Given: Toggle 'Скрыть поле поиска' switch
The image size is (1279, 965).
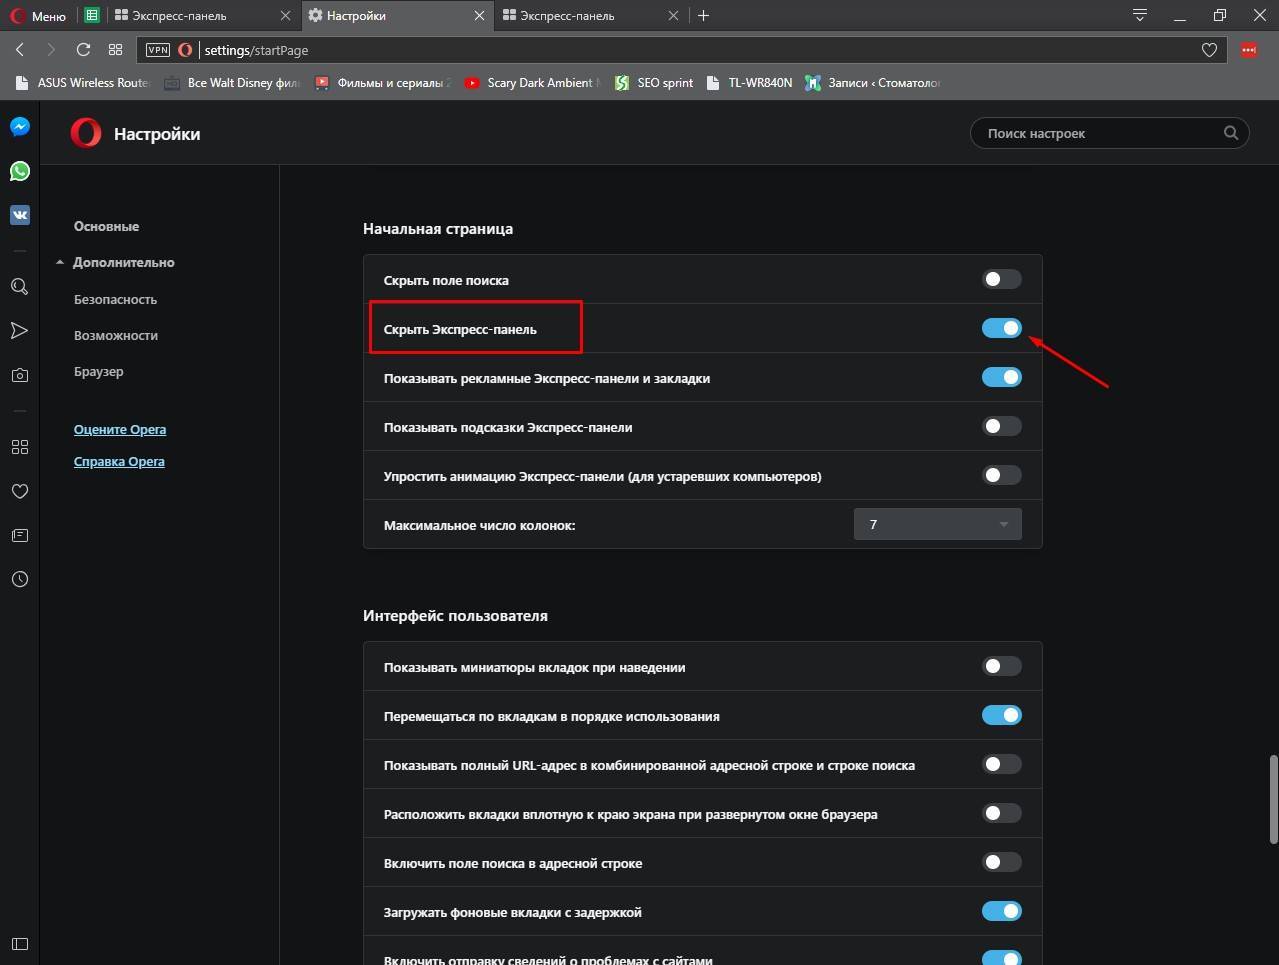Looking at the screenshot, I should tap(1001, 279).
